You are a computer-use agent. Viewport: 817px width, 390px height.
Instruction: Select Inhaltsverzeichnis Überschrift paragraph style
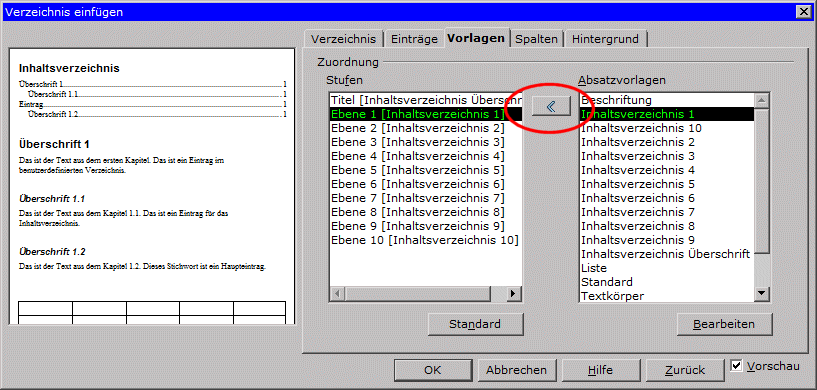[x=667, y=254]
